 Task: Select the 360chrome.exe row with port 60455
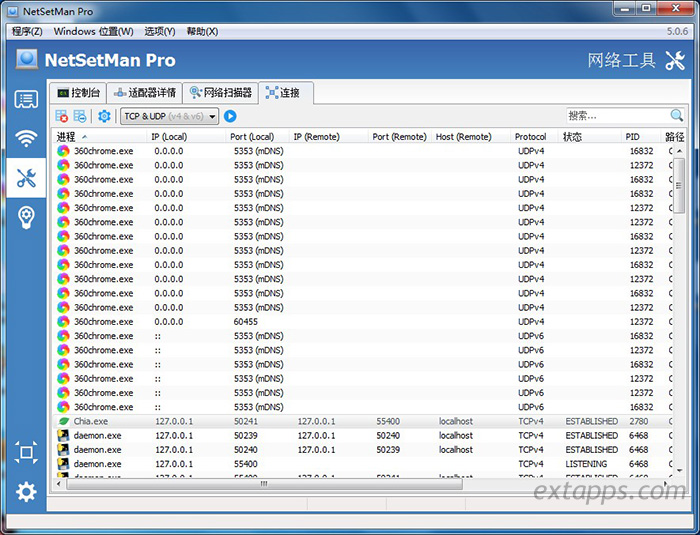363,322
